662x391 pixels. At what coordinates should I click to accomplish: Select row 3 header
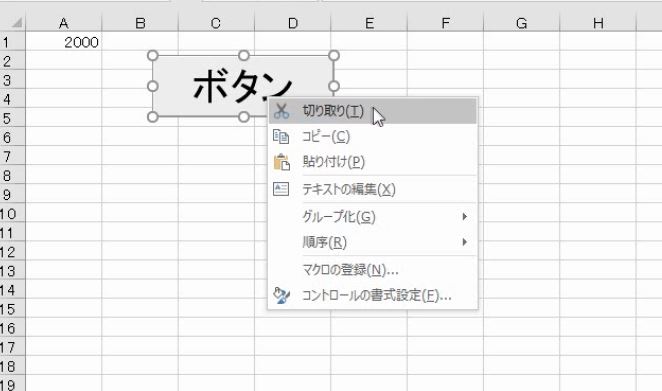click(x=13, y=80)
